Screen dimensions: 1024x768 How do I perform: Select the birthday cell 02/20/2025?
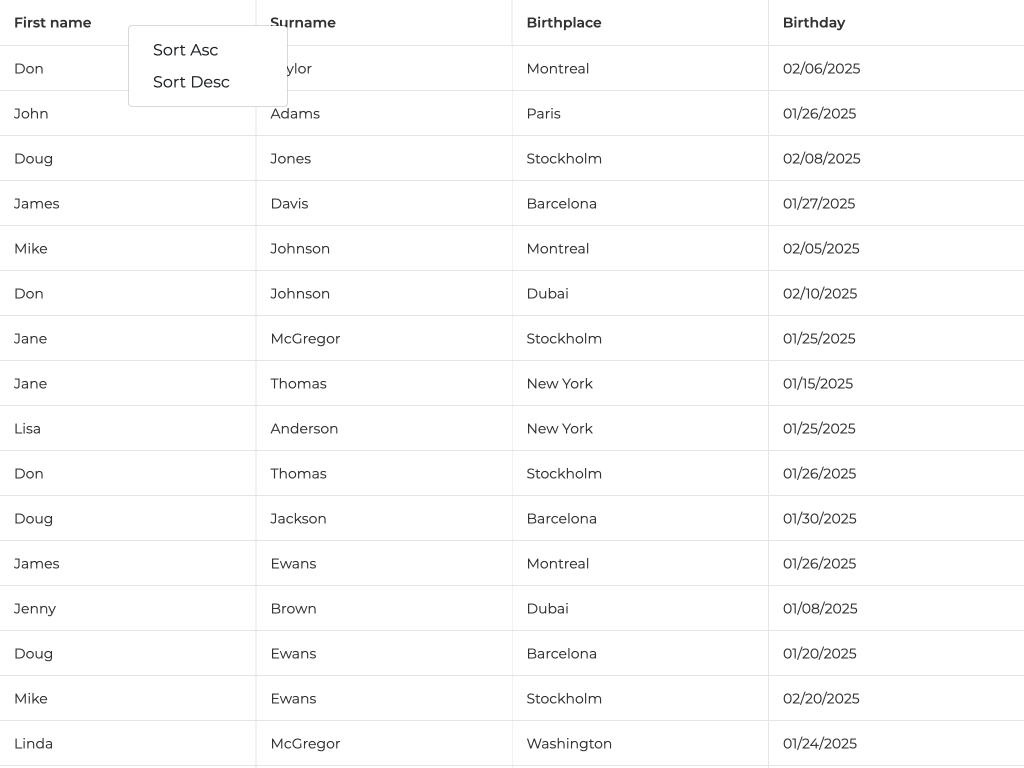click(x=821, y=699)
